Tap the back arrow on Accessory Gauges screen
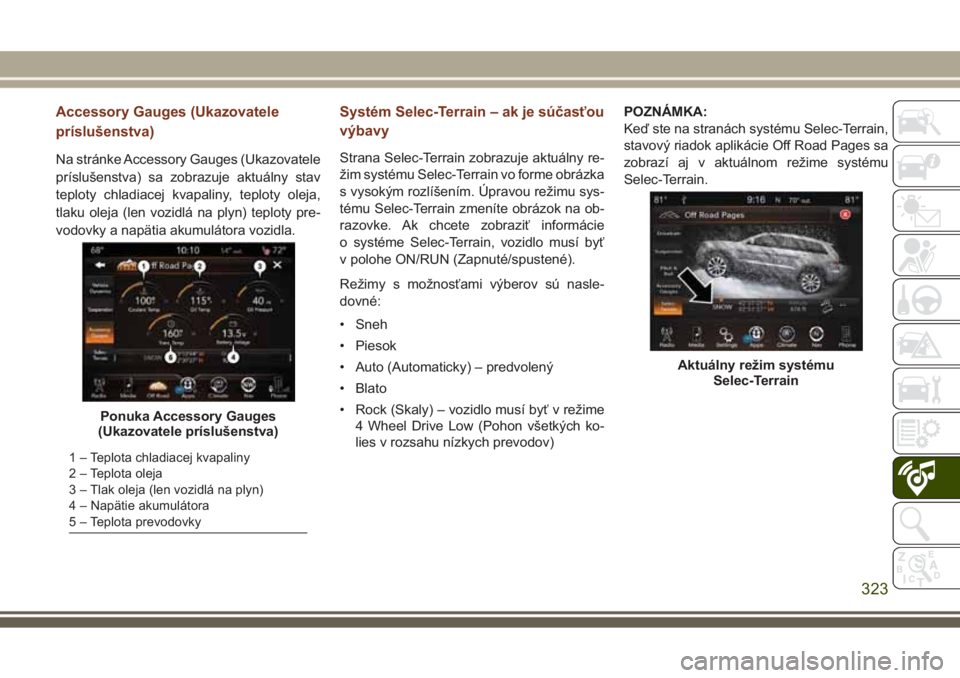Screen dimensions: 960x678 [x=100, y=265]
